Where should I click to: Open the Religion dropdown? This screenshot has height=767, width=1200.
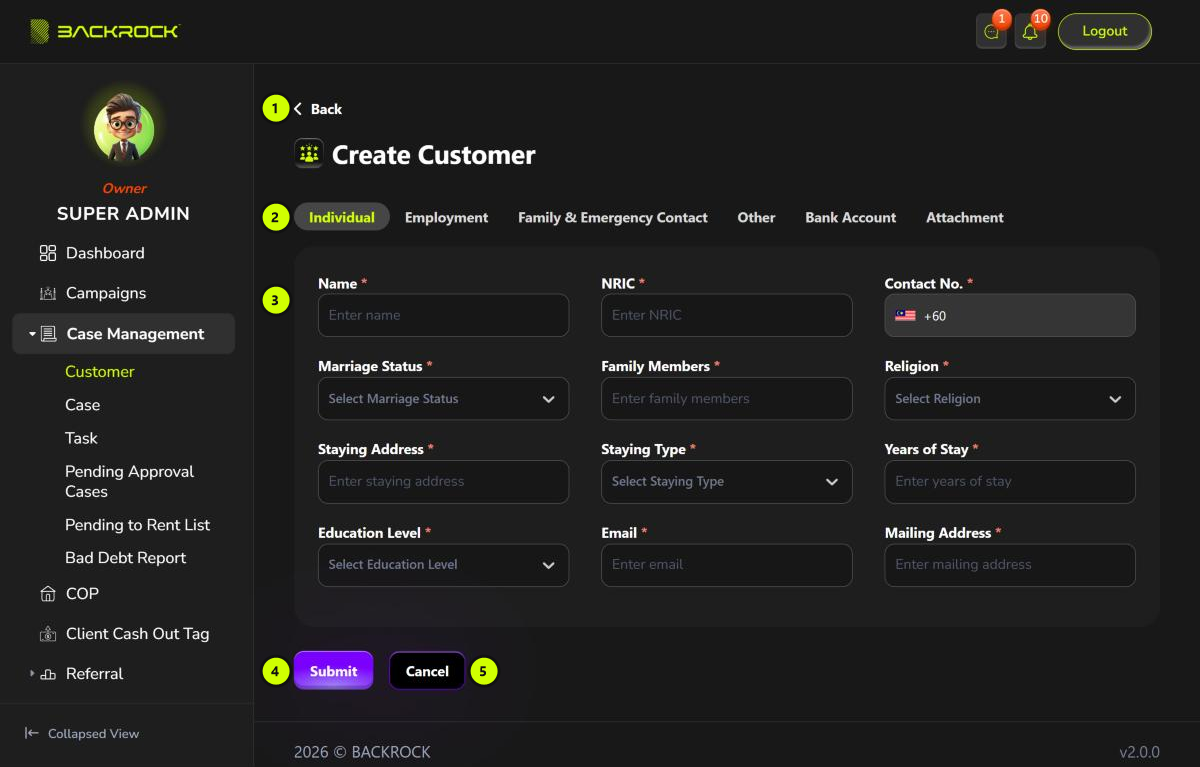[1010, 398]
